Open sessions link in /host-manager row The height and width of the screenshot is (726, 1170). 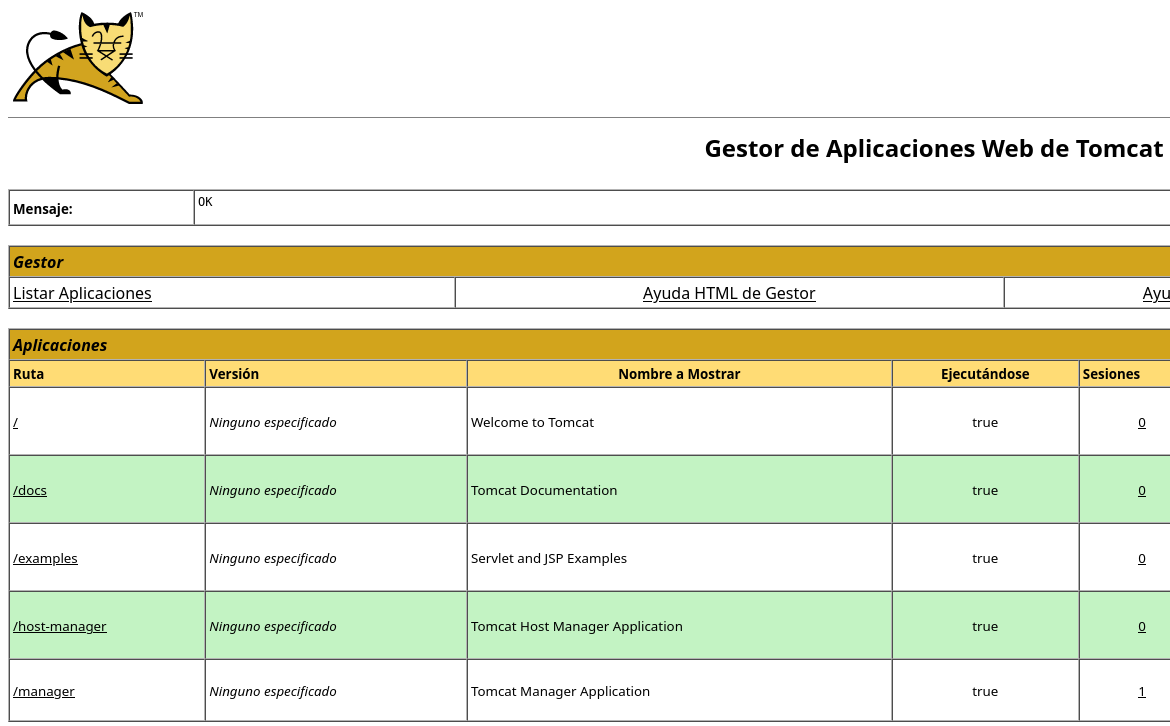click(1141, 626)
